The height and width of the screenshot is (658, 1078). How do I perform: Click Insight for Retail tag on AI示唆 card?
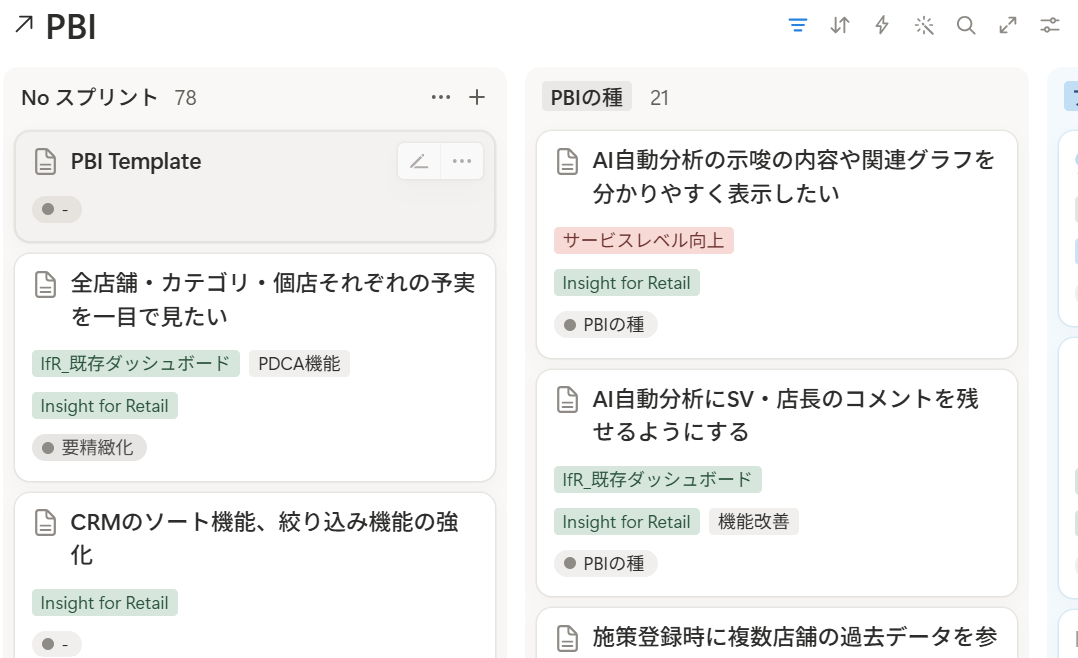click(626, 283)
